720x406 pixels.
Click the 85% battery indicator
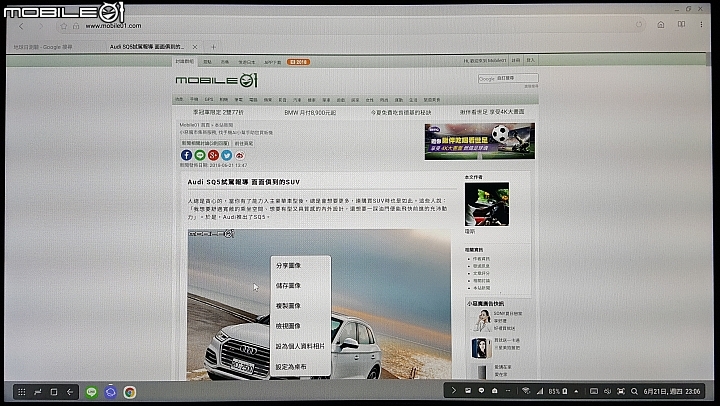558,391
